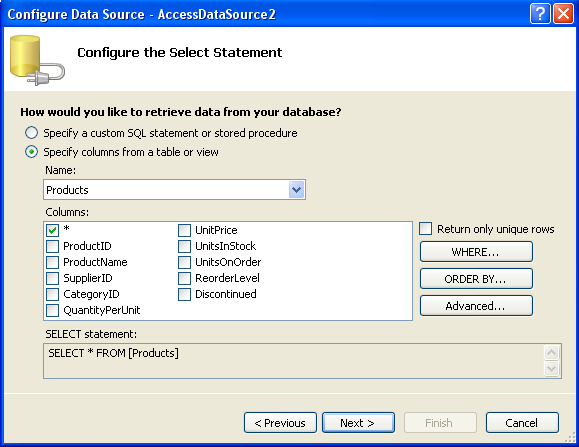
Task: Check the ProductID column
Action: 52,246
